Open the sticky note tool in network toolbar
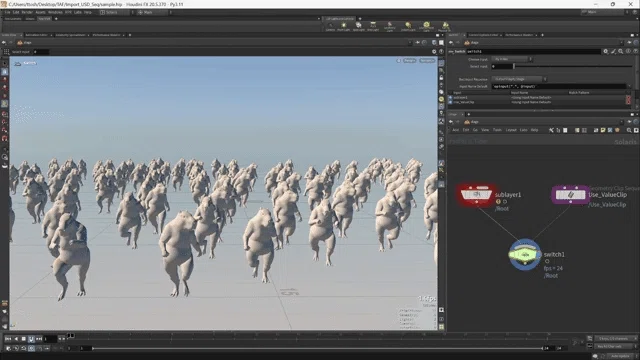This screenshot has width=640, height=360. 603,130
